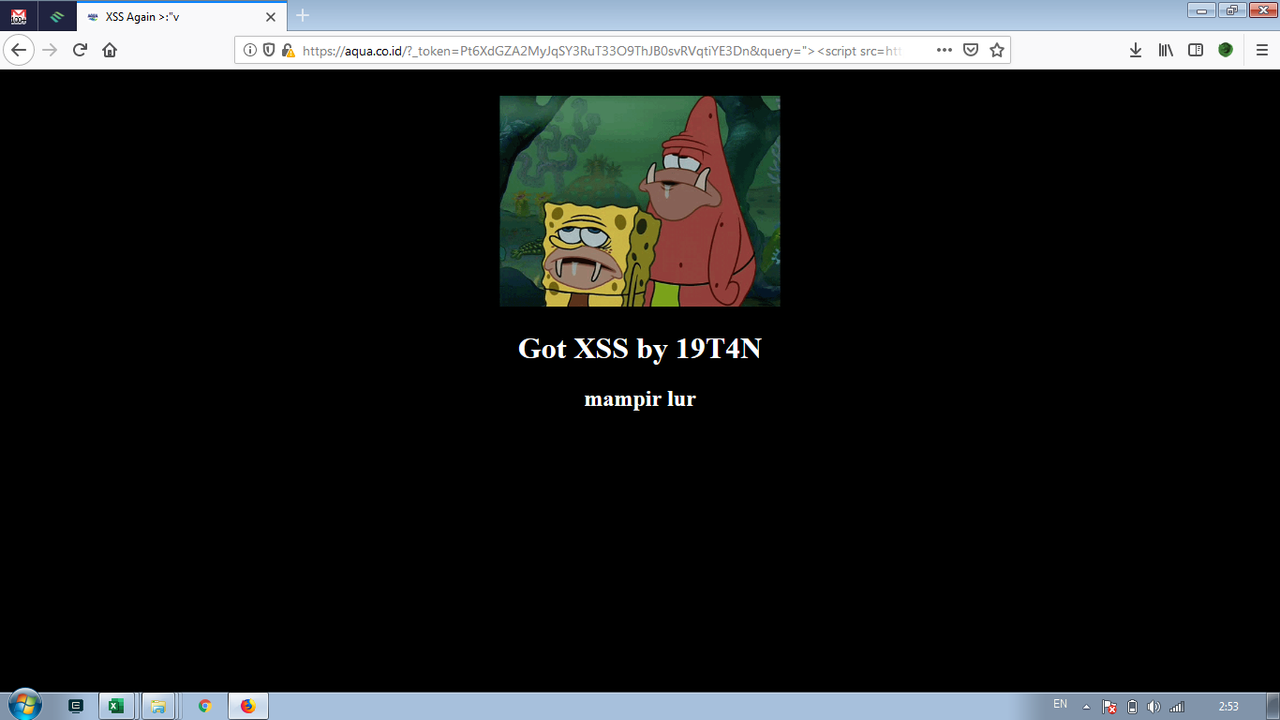
Task: Open the Downloads panel
Action: click(1135, 50)
